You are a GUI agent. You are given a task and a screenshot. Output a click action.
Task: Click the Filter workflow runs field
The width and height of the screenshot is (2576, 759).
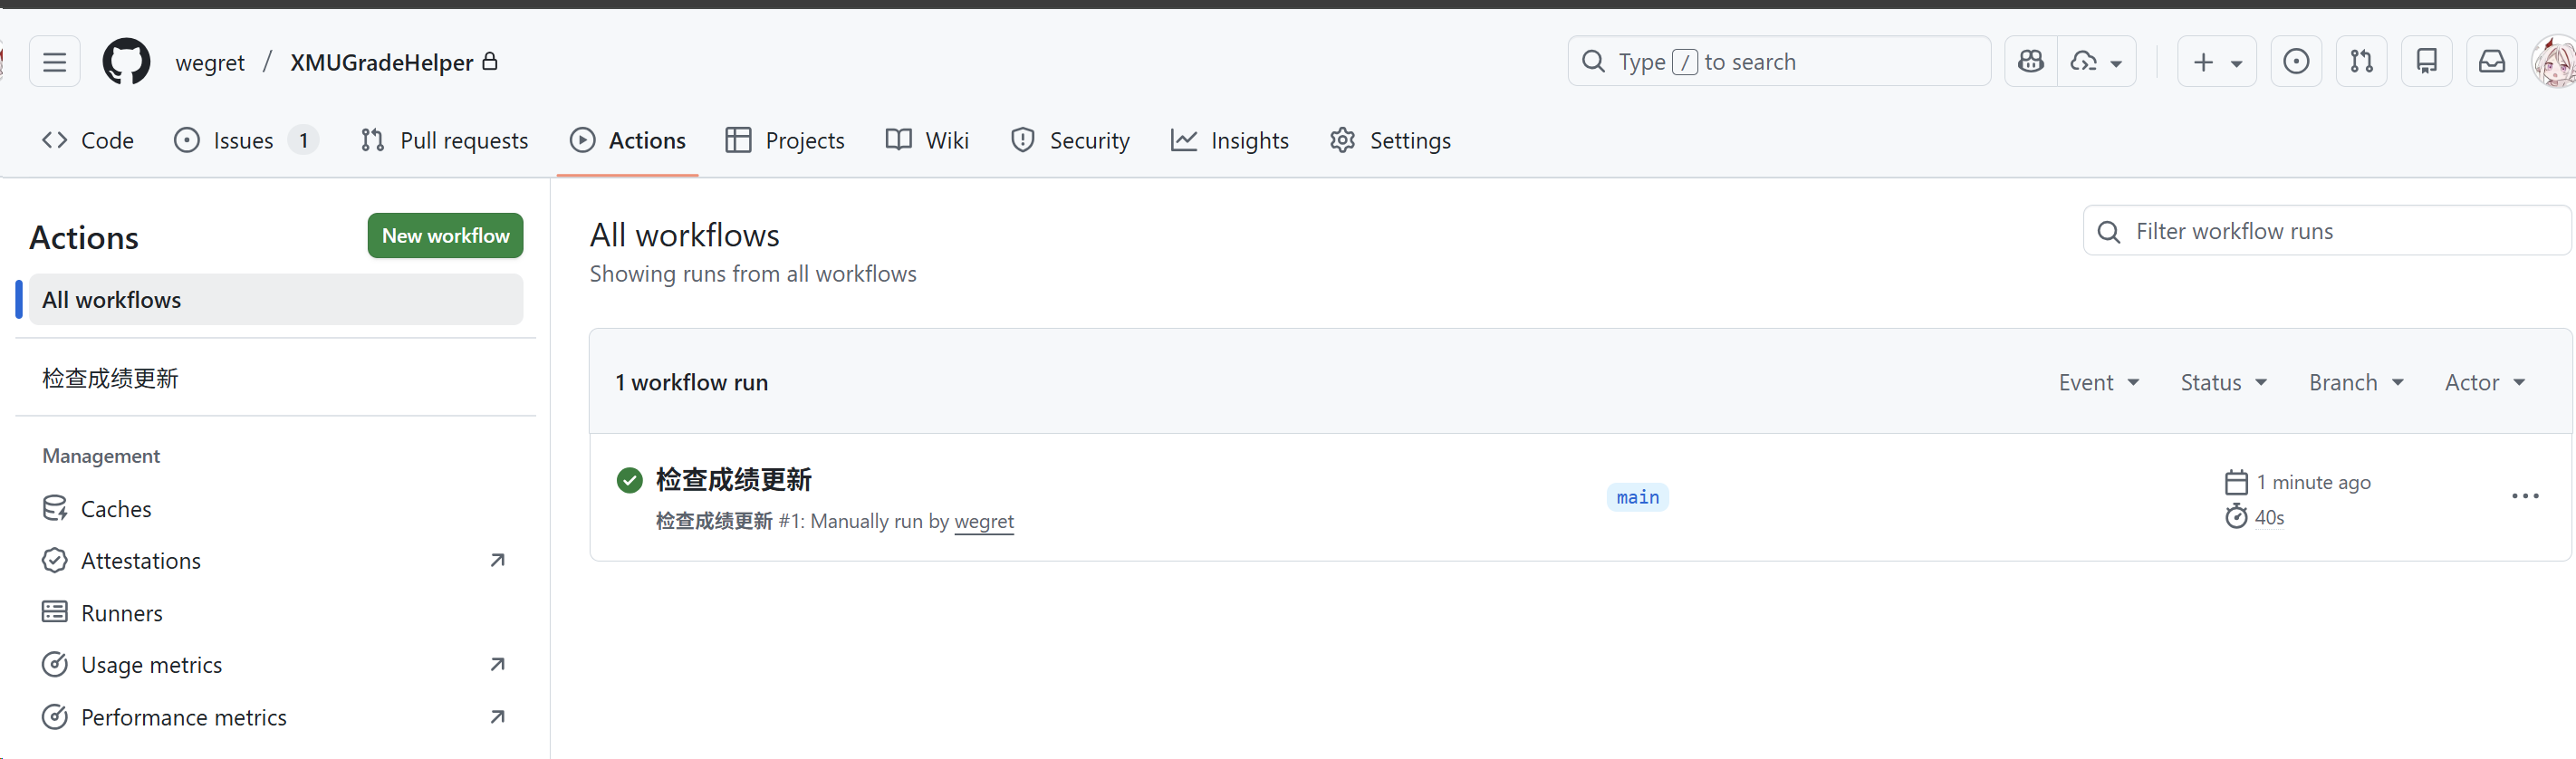[x=2327, y=231]
